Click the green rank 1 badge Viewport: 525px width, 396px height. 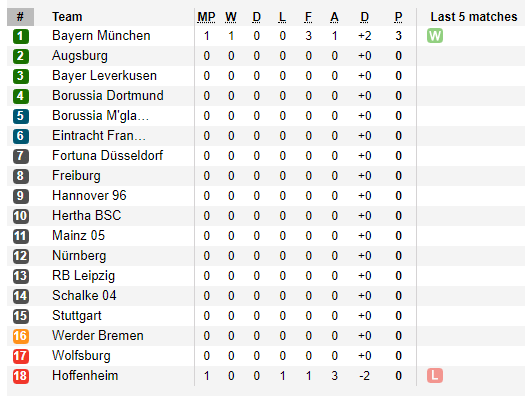pyautogui.click(x=21, y=36)
